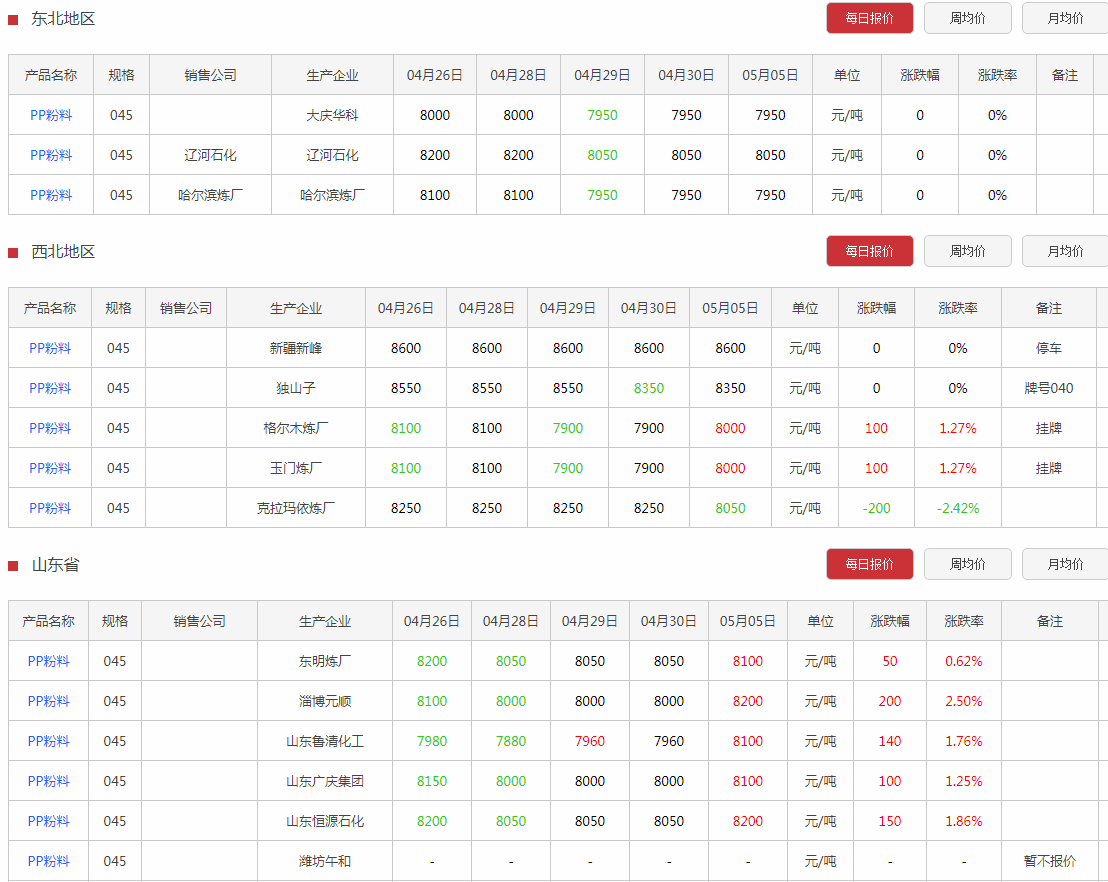Click 独山子 producer cell
This screenshot has width=1108, height=882.
pyautogui.click(x=295, y=388)
